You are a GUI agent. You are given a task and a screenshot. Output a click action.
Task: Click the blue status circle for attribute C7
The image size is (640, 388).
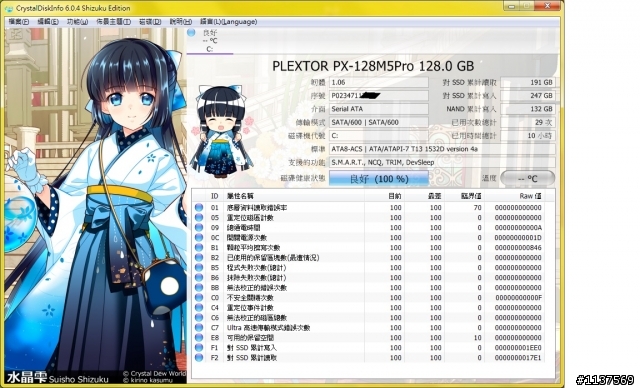click(199, 328)
